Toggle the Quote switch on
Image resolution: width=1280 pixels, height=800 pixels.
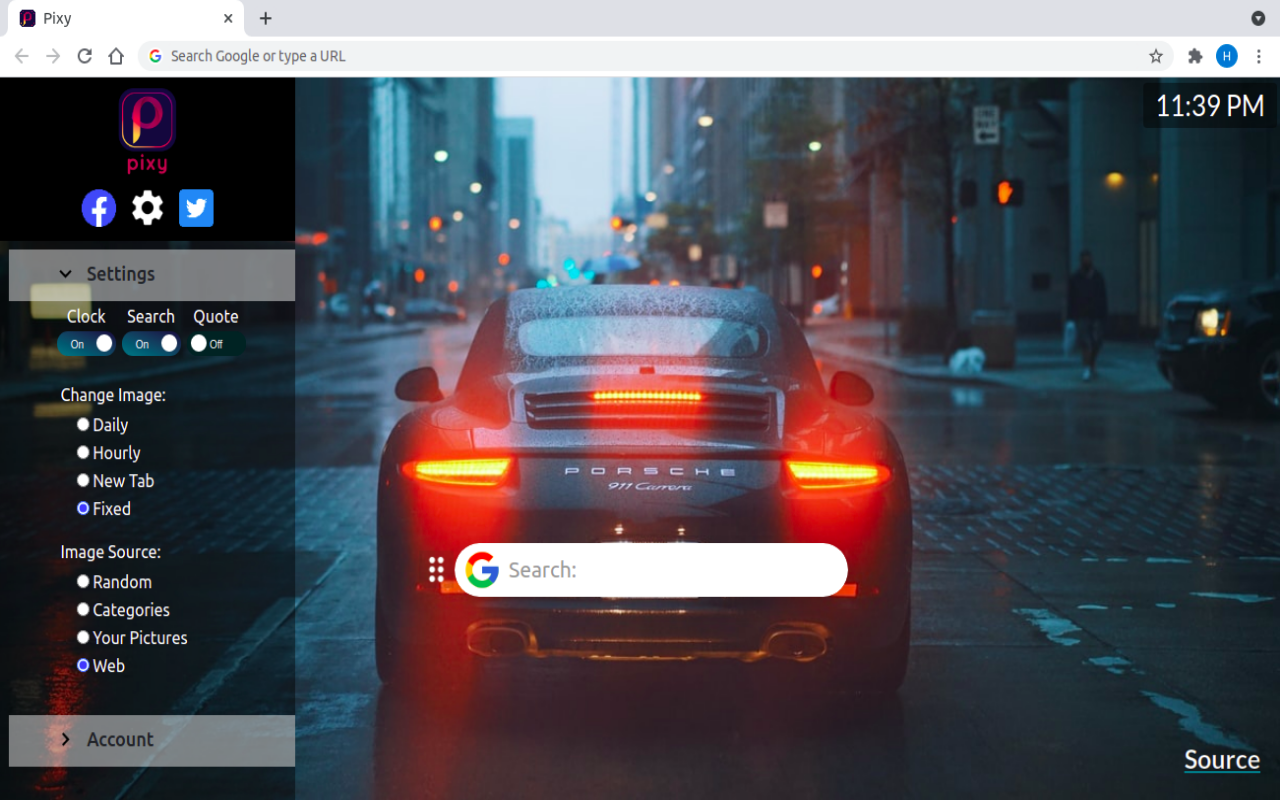pyautogui.click(x=216, y=343)
